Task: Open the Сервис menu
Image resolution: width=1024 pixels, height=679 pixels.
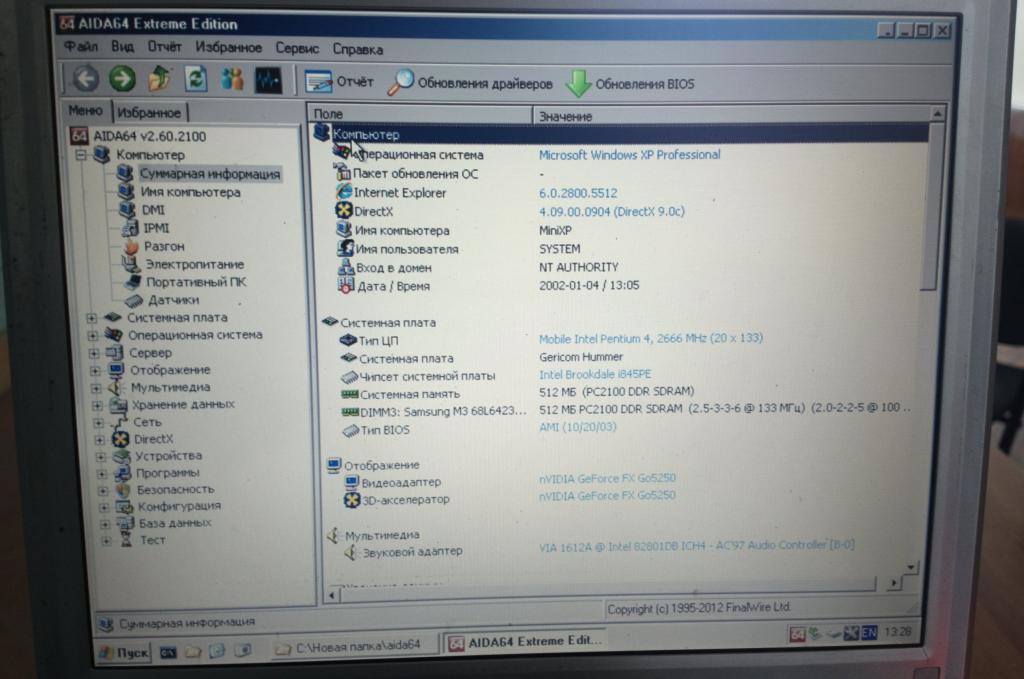Action: click(x=297, y=48)
